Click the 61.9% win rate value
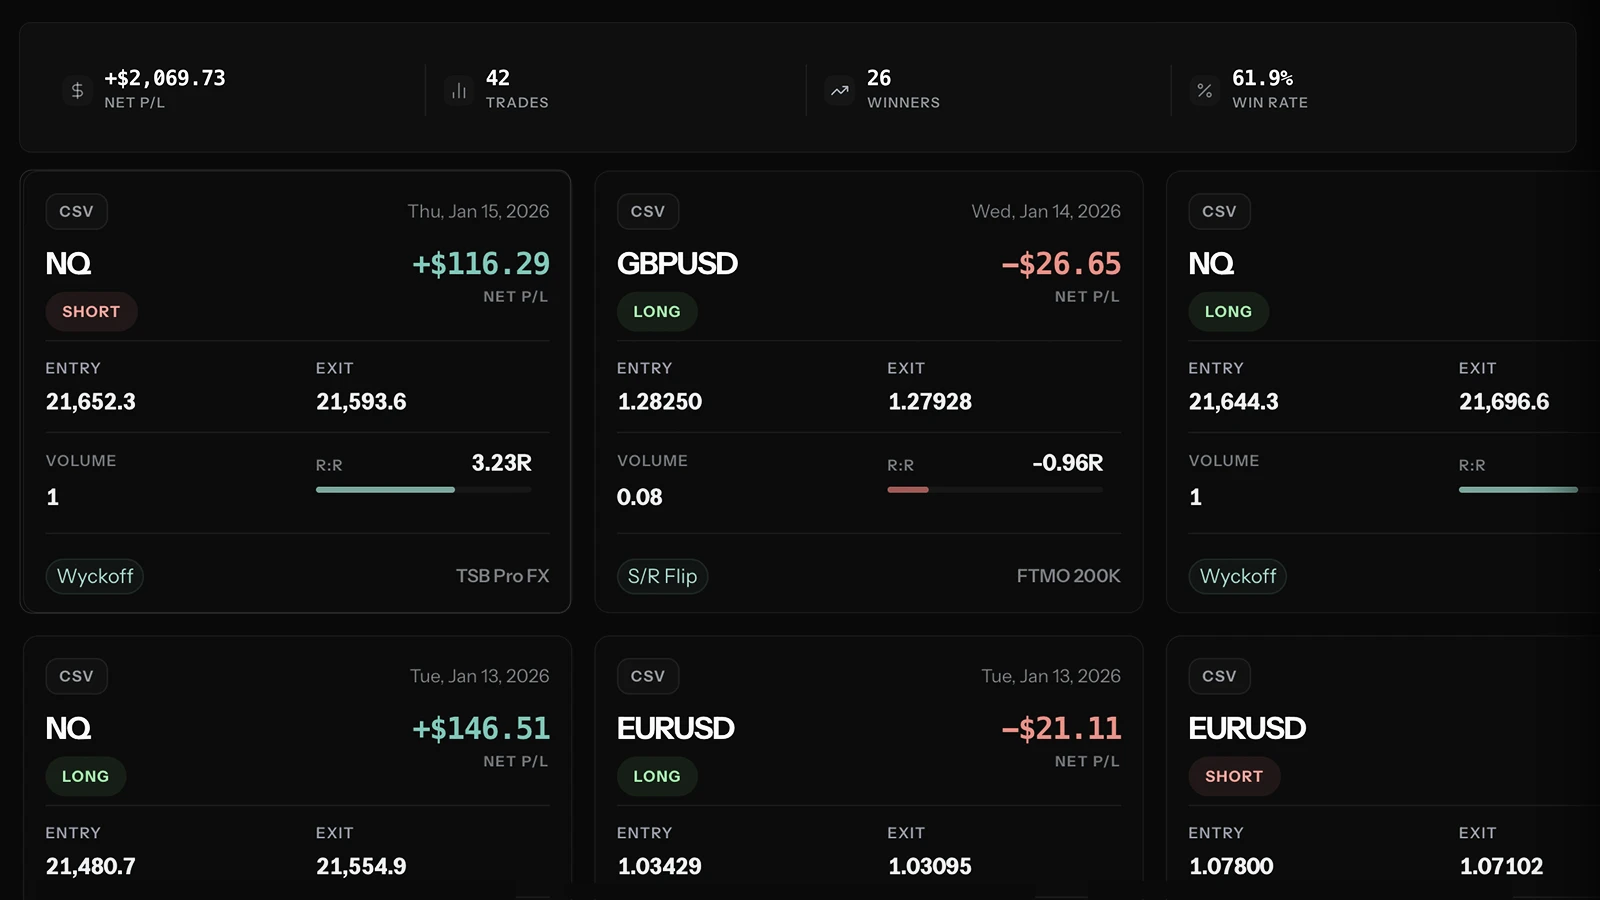This screenshot has width=1600, height=900. (x=1263, y=78)
